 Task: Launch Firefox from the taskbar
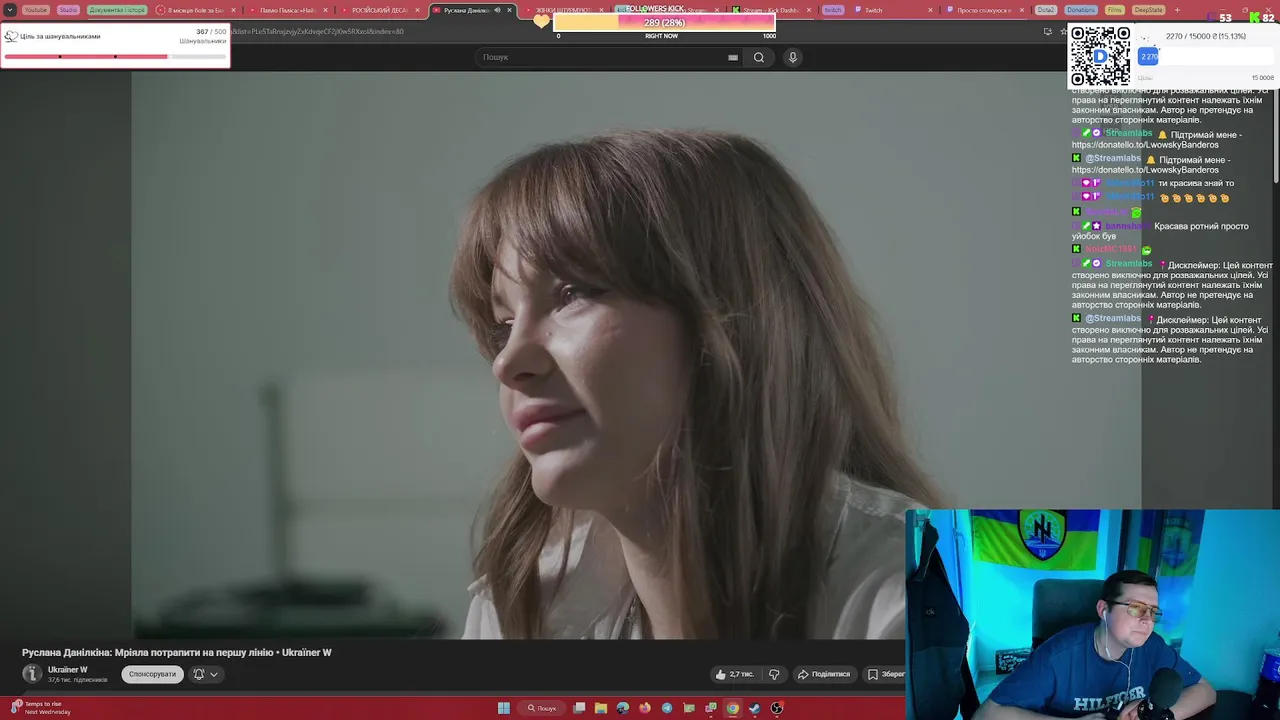point(645,708)
